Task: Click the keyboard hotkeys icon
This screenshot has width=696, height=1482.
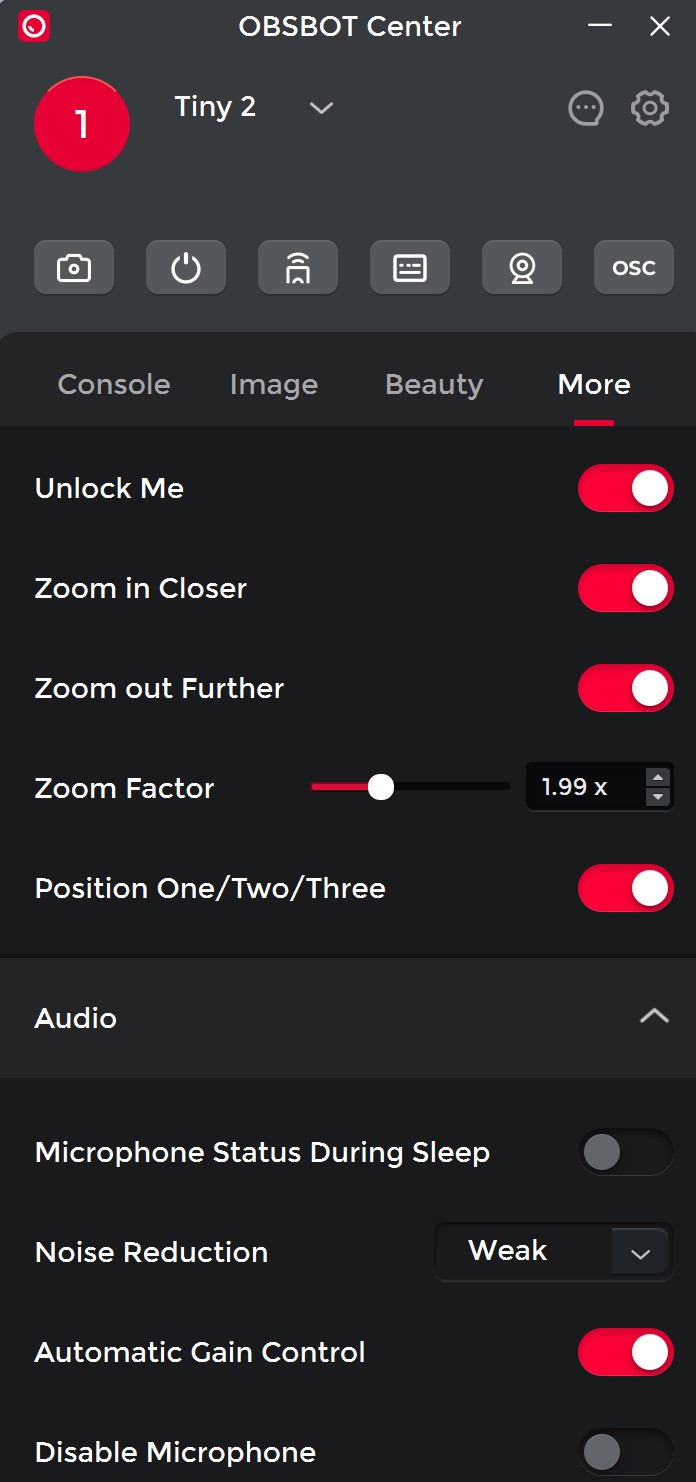Action: 410,268
